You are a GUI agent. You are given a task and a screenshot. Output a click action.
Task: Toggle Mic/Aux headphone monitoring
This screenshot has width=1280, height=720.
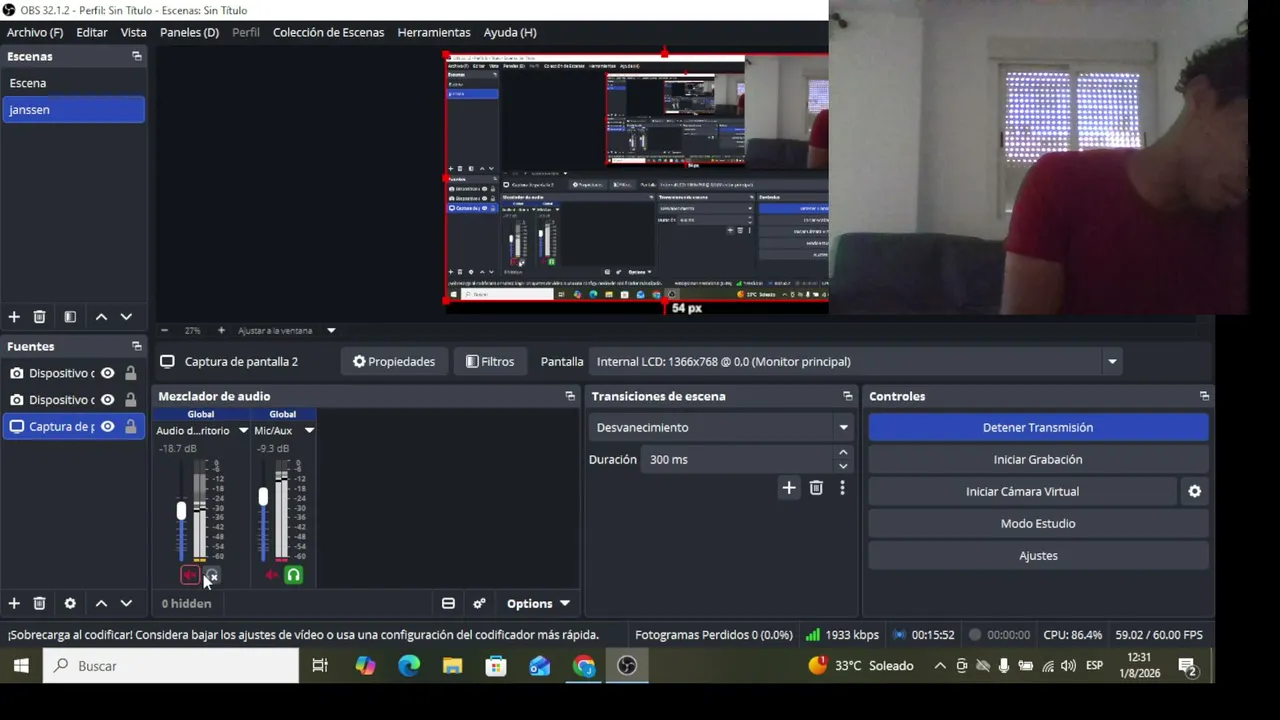click(x=293, y=575)
